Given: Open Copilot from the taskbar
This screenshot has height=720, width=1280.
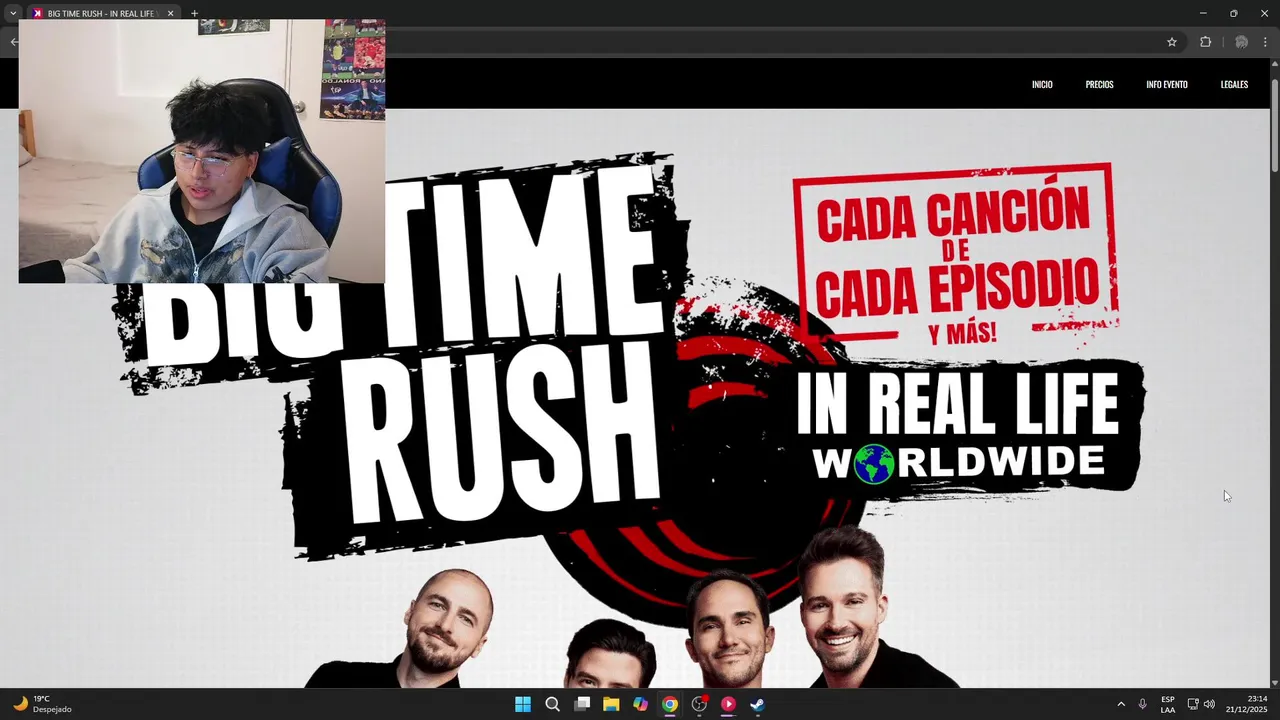Looking at the screenshot, I should (640, 704).
